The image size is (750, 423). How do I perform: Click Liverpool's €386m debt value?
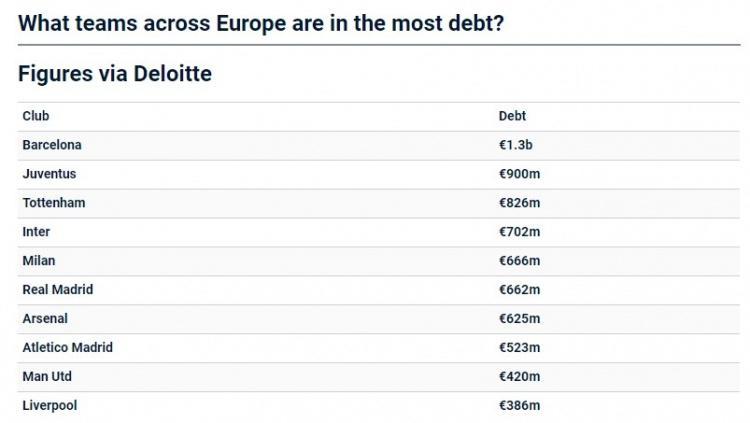click(x=519, y=406)
